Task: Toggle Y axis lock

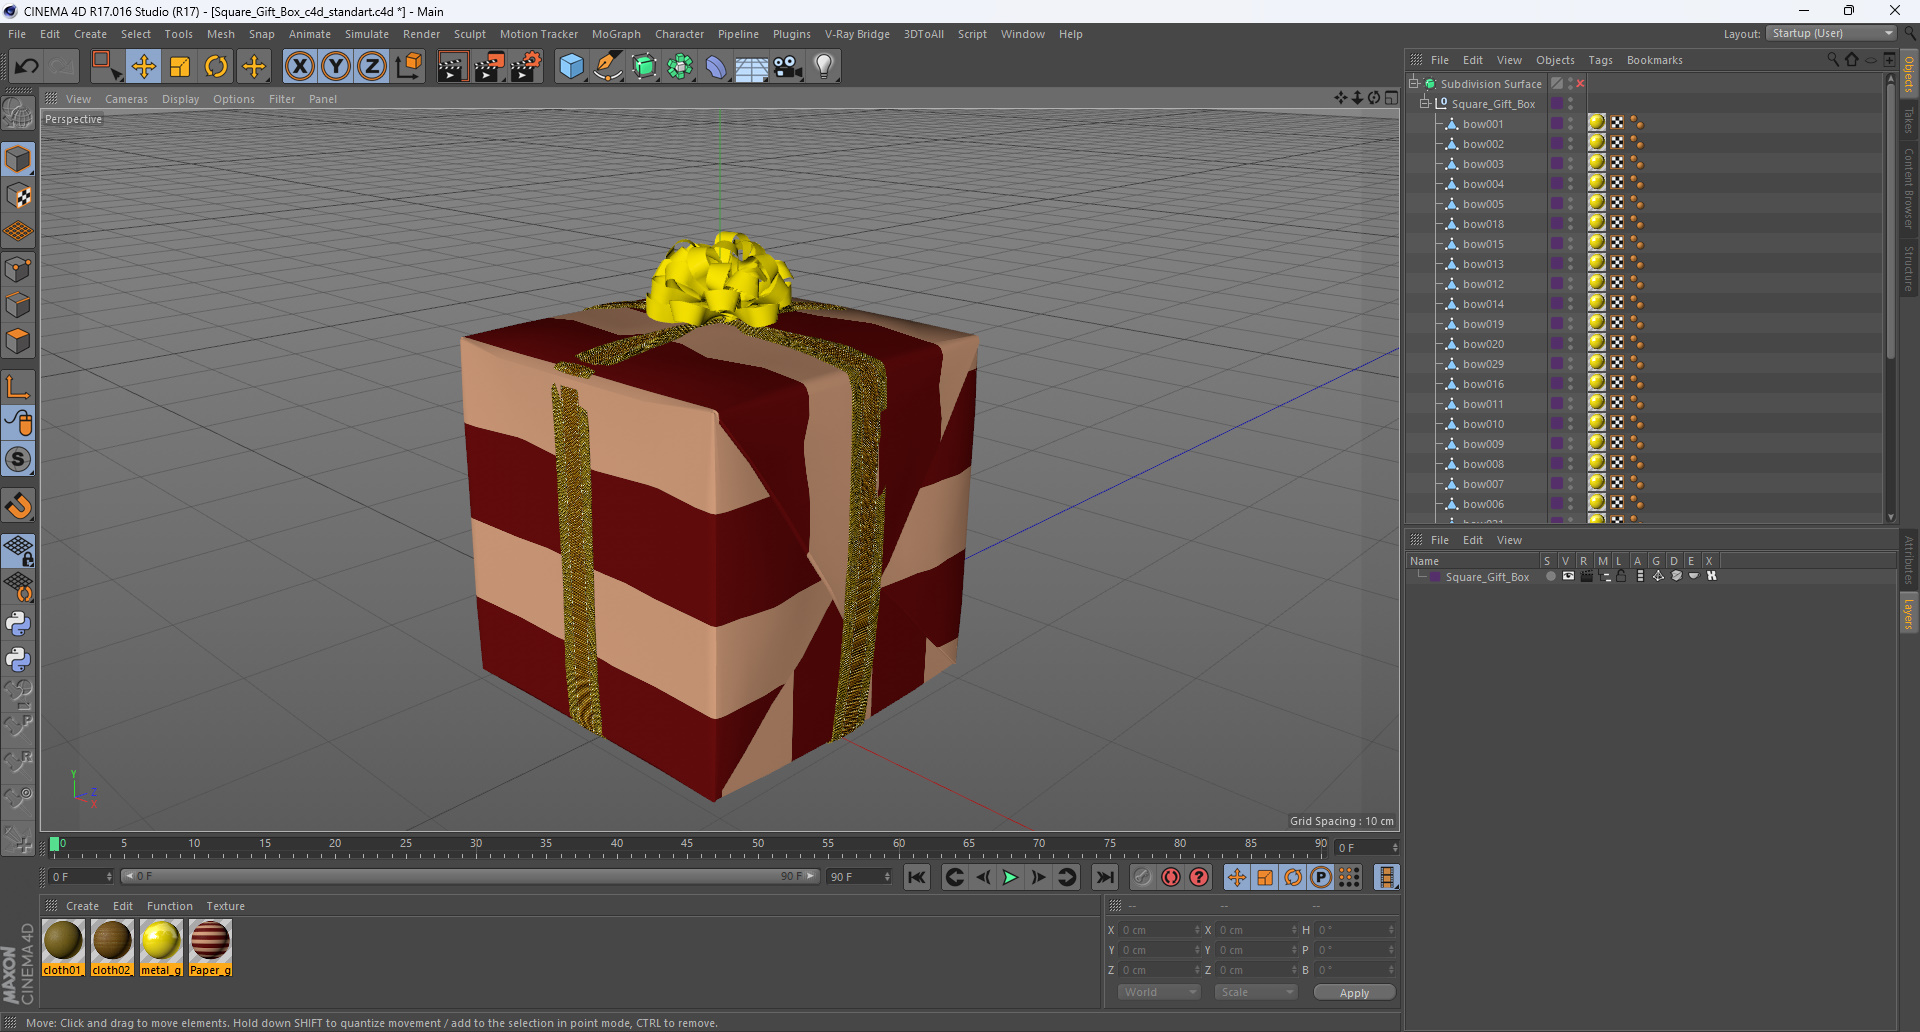Action: (336, 67)
